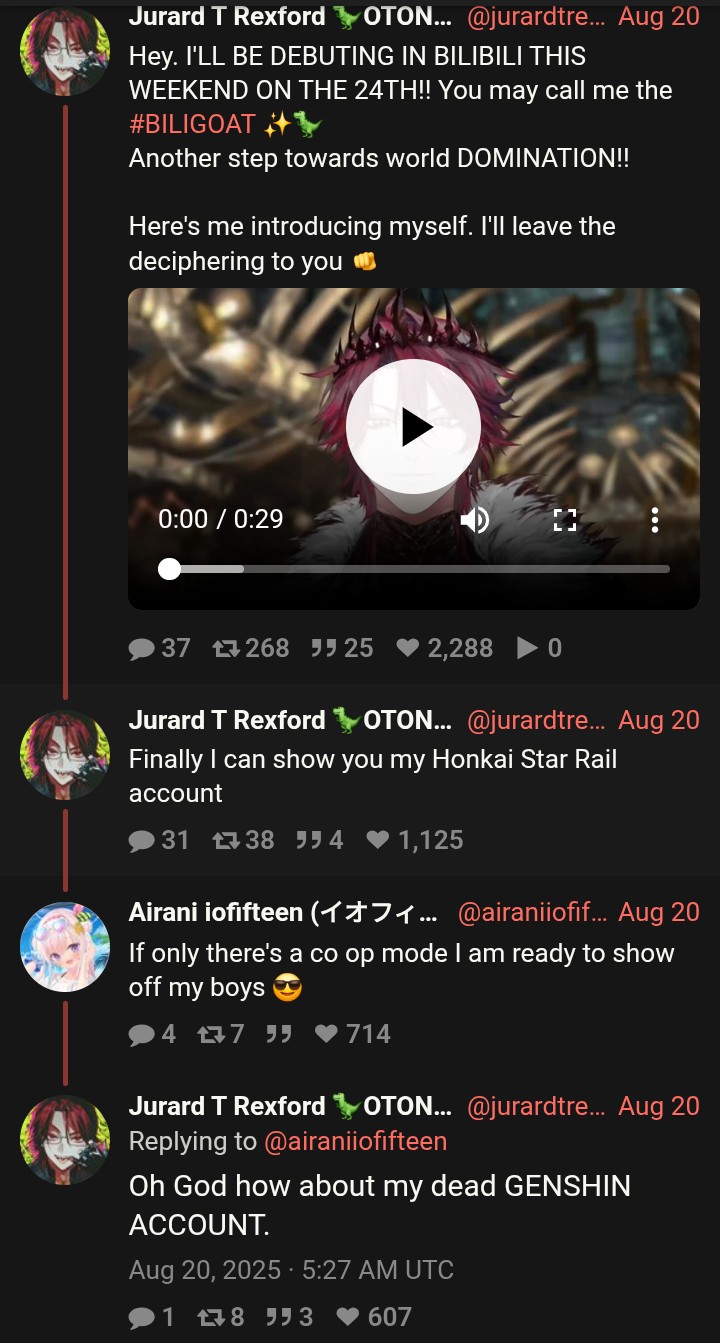Seek along the video progress bar
The image size is (720, 1343).
pyautogui.click(x=414, y=569)
